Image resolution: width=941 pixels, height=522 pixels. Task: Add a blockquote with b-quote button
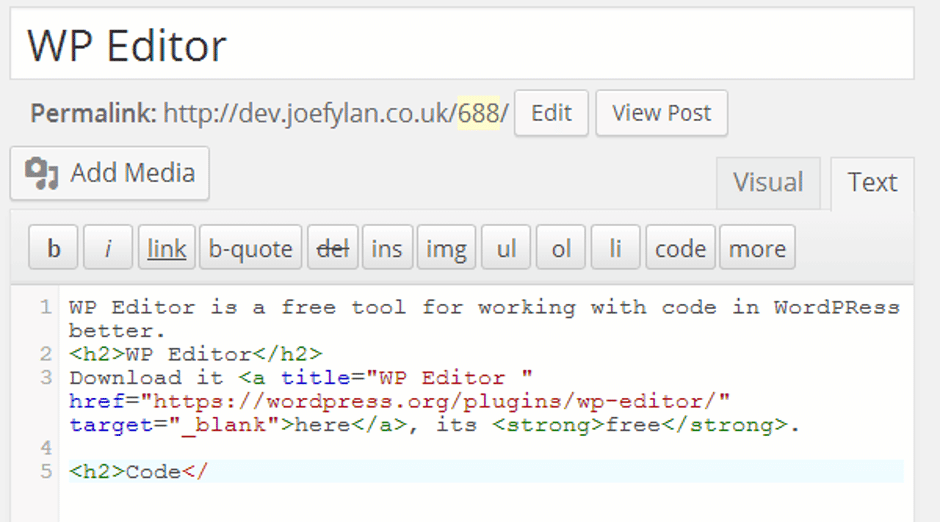[250, 247]
